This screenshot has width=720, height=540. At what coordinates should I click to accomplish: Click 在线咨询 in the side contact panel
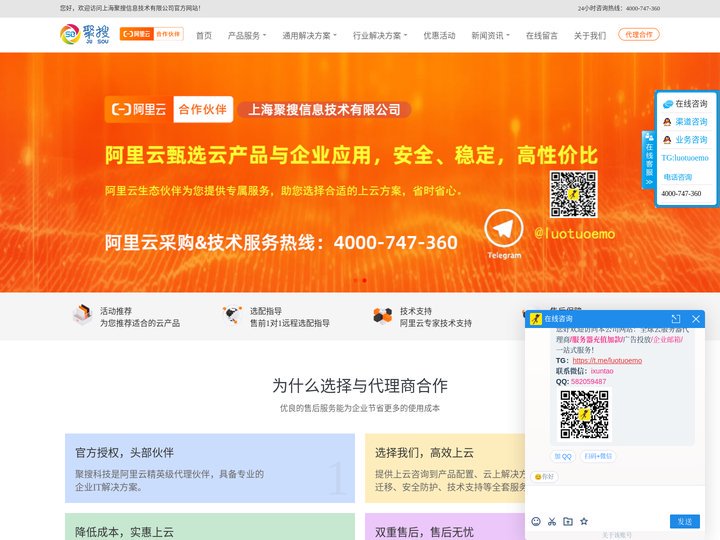[691, 104]
